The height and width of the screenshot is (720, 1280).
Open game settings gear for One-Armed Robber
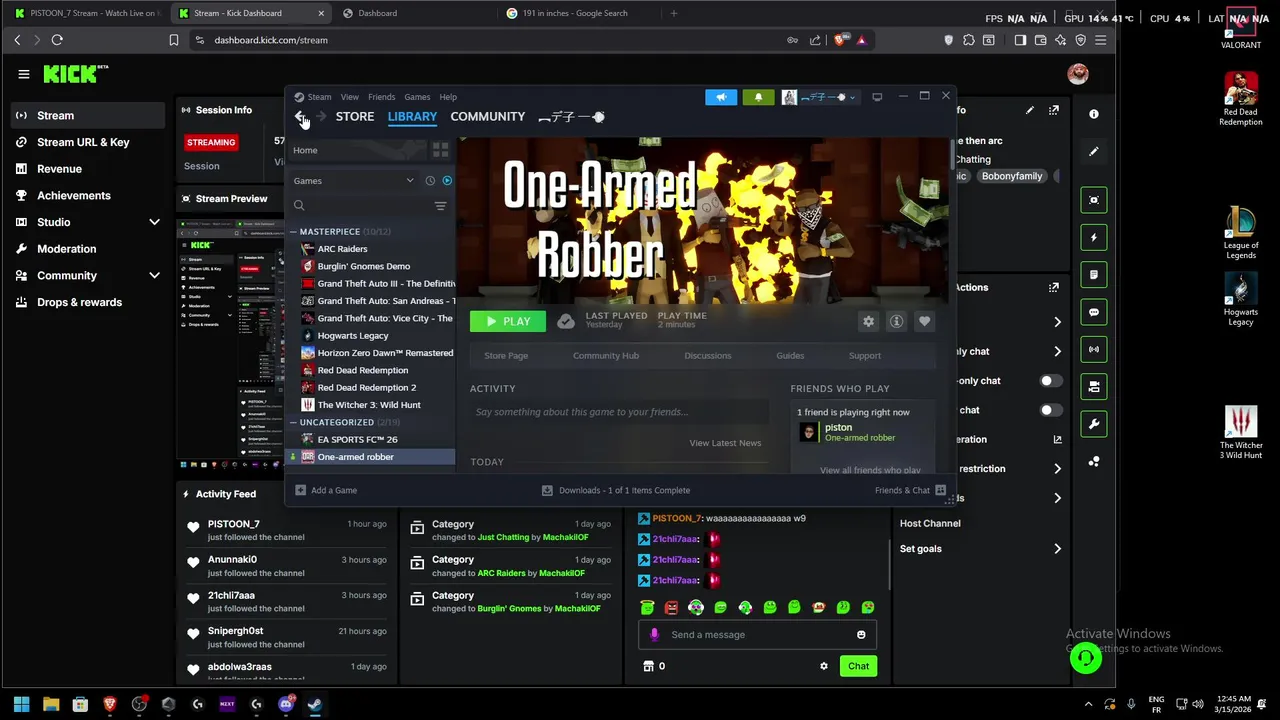(868, 321)
